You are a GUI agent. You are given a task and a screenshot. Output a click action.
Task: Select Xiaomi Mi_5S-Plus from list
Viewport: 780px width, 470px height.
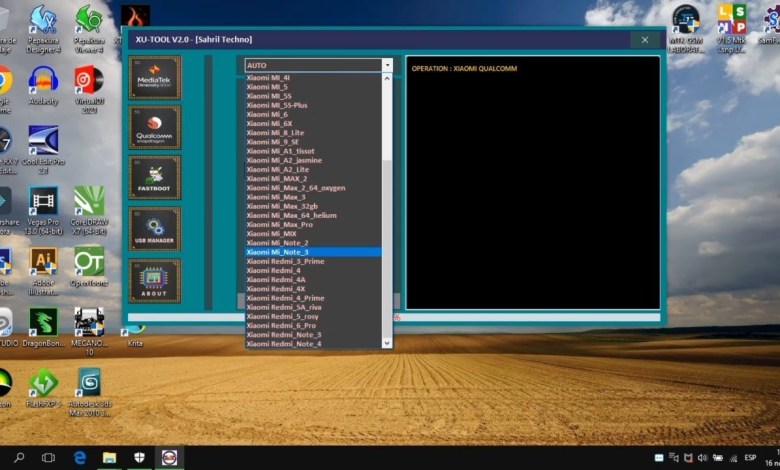pos(313,105)
